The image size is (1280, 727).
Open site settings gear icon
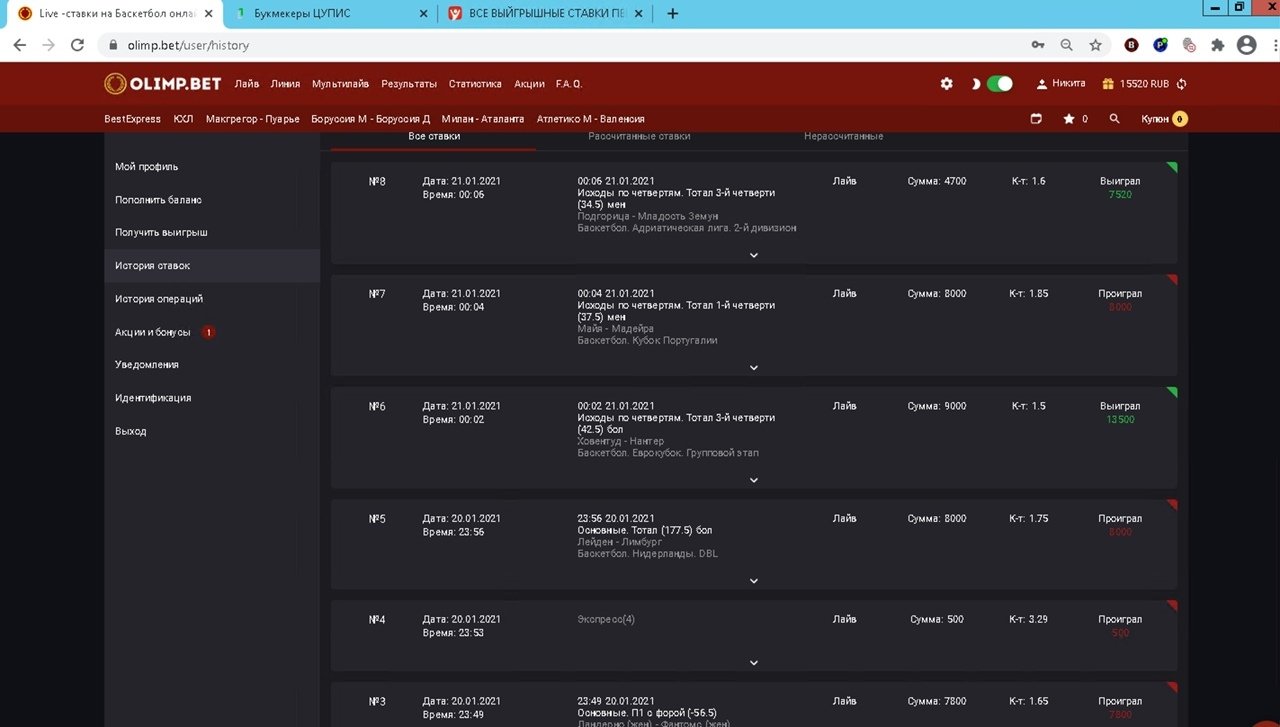946,84
